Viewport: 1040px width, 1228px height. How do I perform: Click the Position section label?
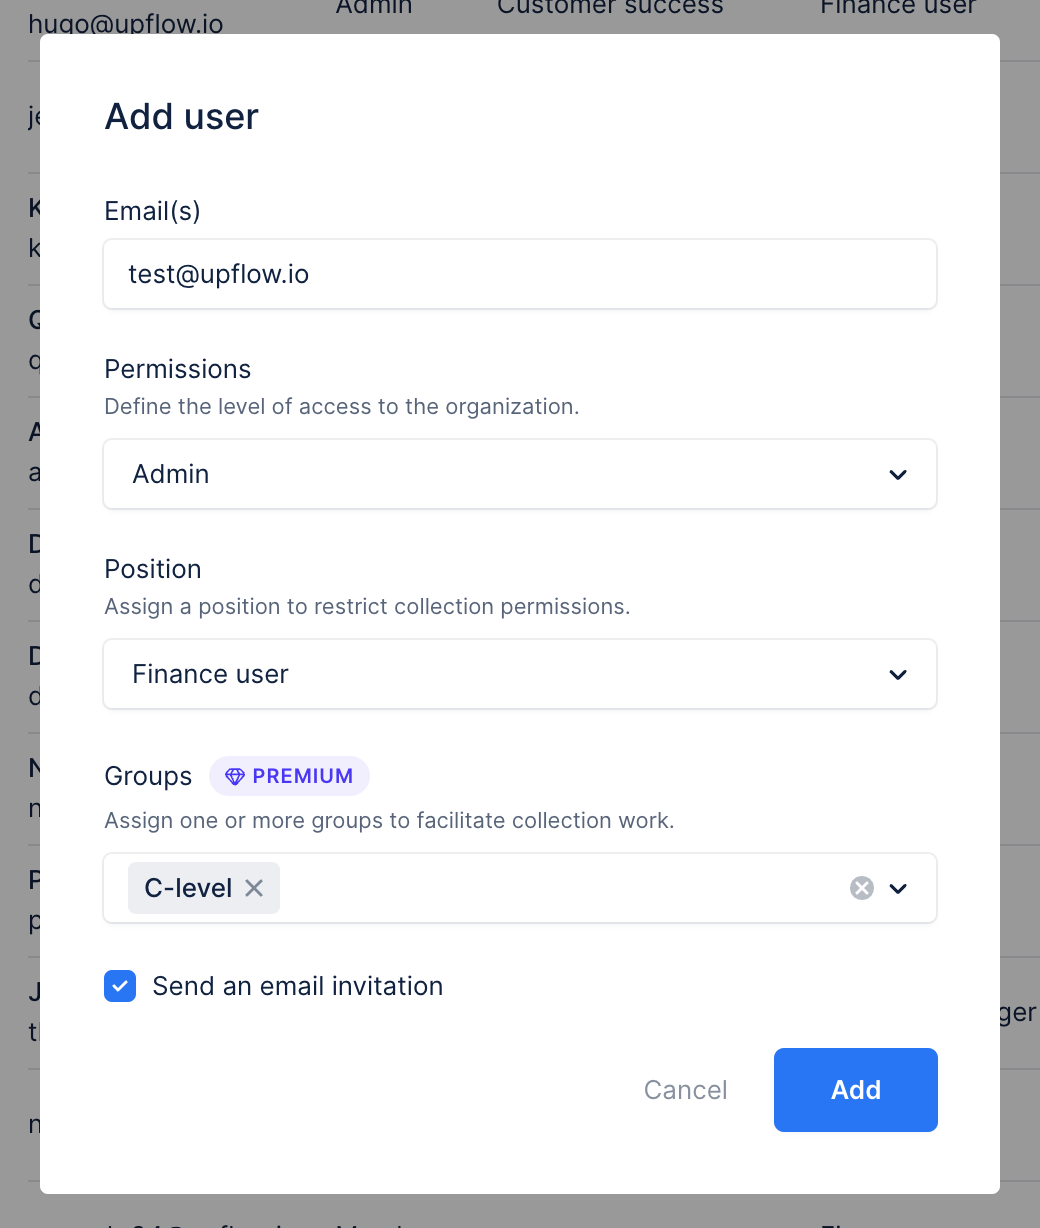tap(153, 569)
